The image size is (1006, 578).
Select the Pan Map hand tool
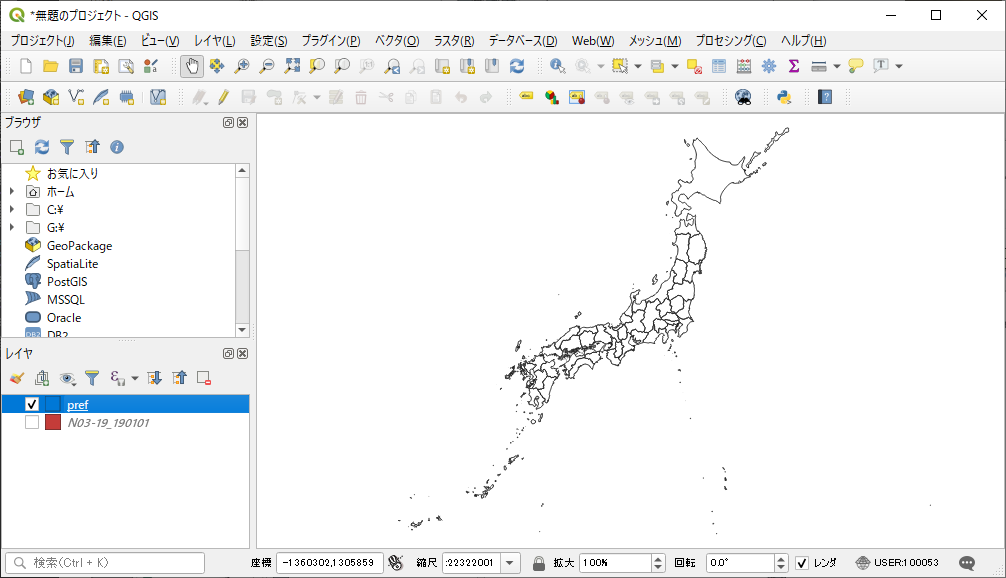pyautogui.click(x=191, y=66)
